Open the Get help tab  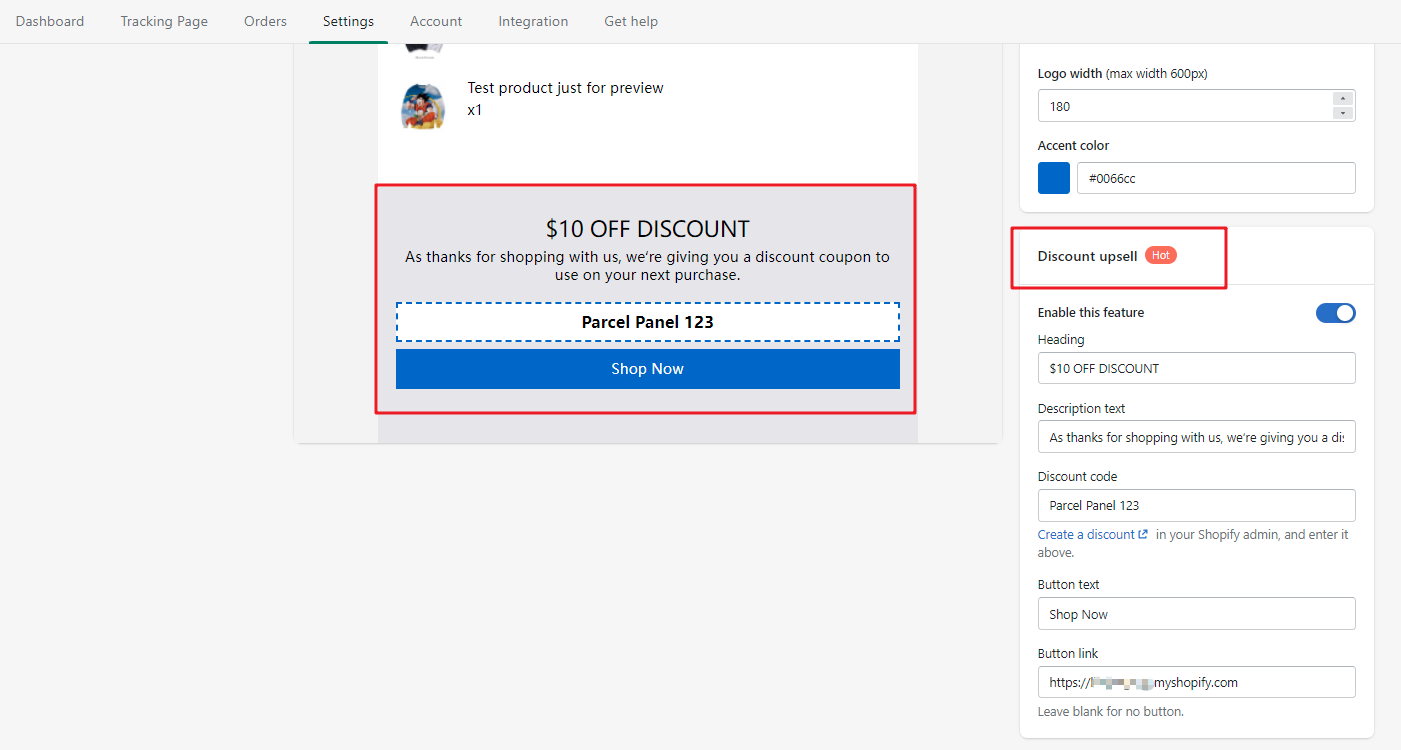pos(631,21)
